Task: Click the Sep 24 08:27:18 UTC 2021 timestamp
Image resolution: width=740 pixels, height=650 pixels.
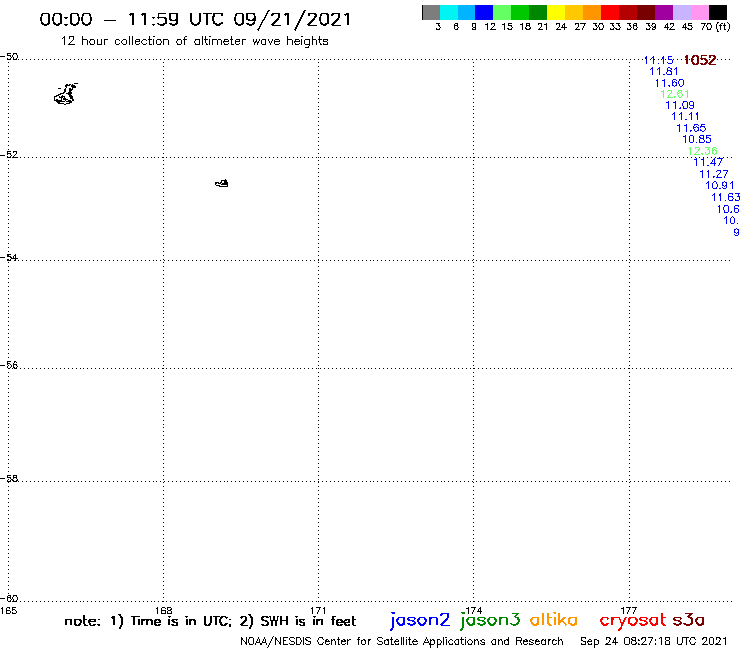Action: (654, 641)
